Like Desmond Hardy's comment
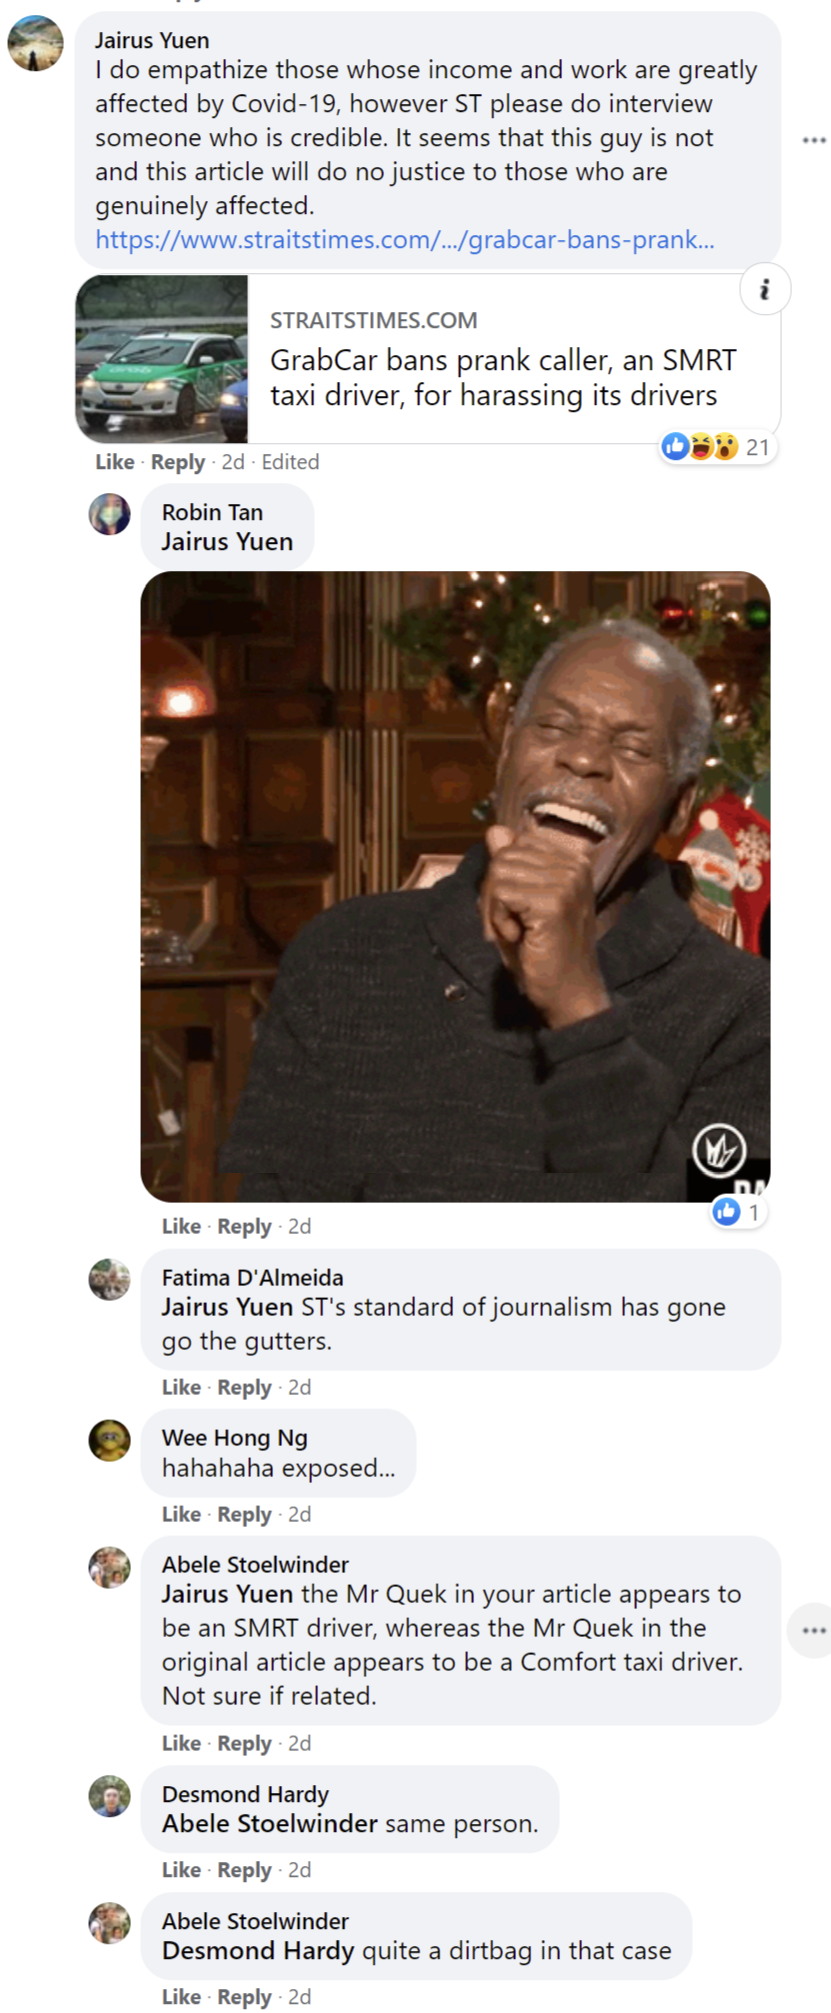Viewport: 831px width, 2013px height. coord(181,1870)
